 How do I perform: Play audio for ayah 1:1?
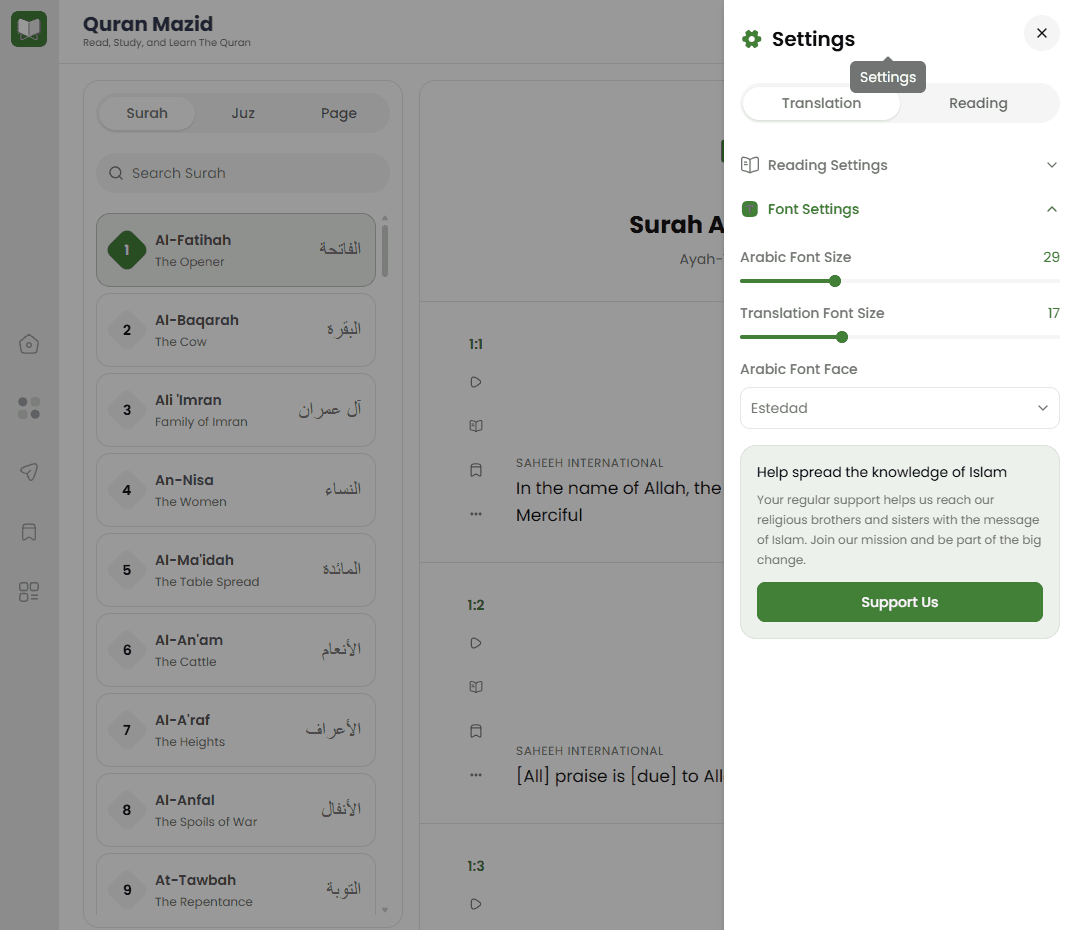coord(476,382)
